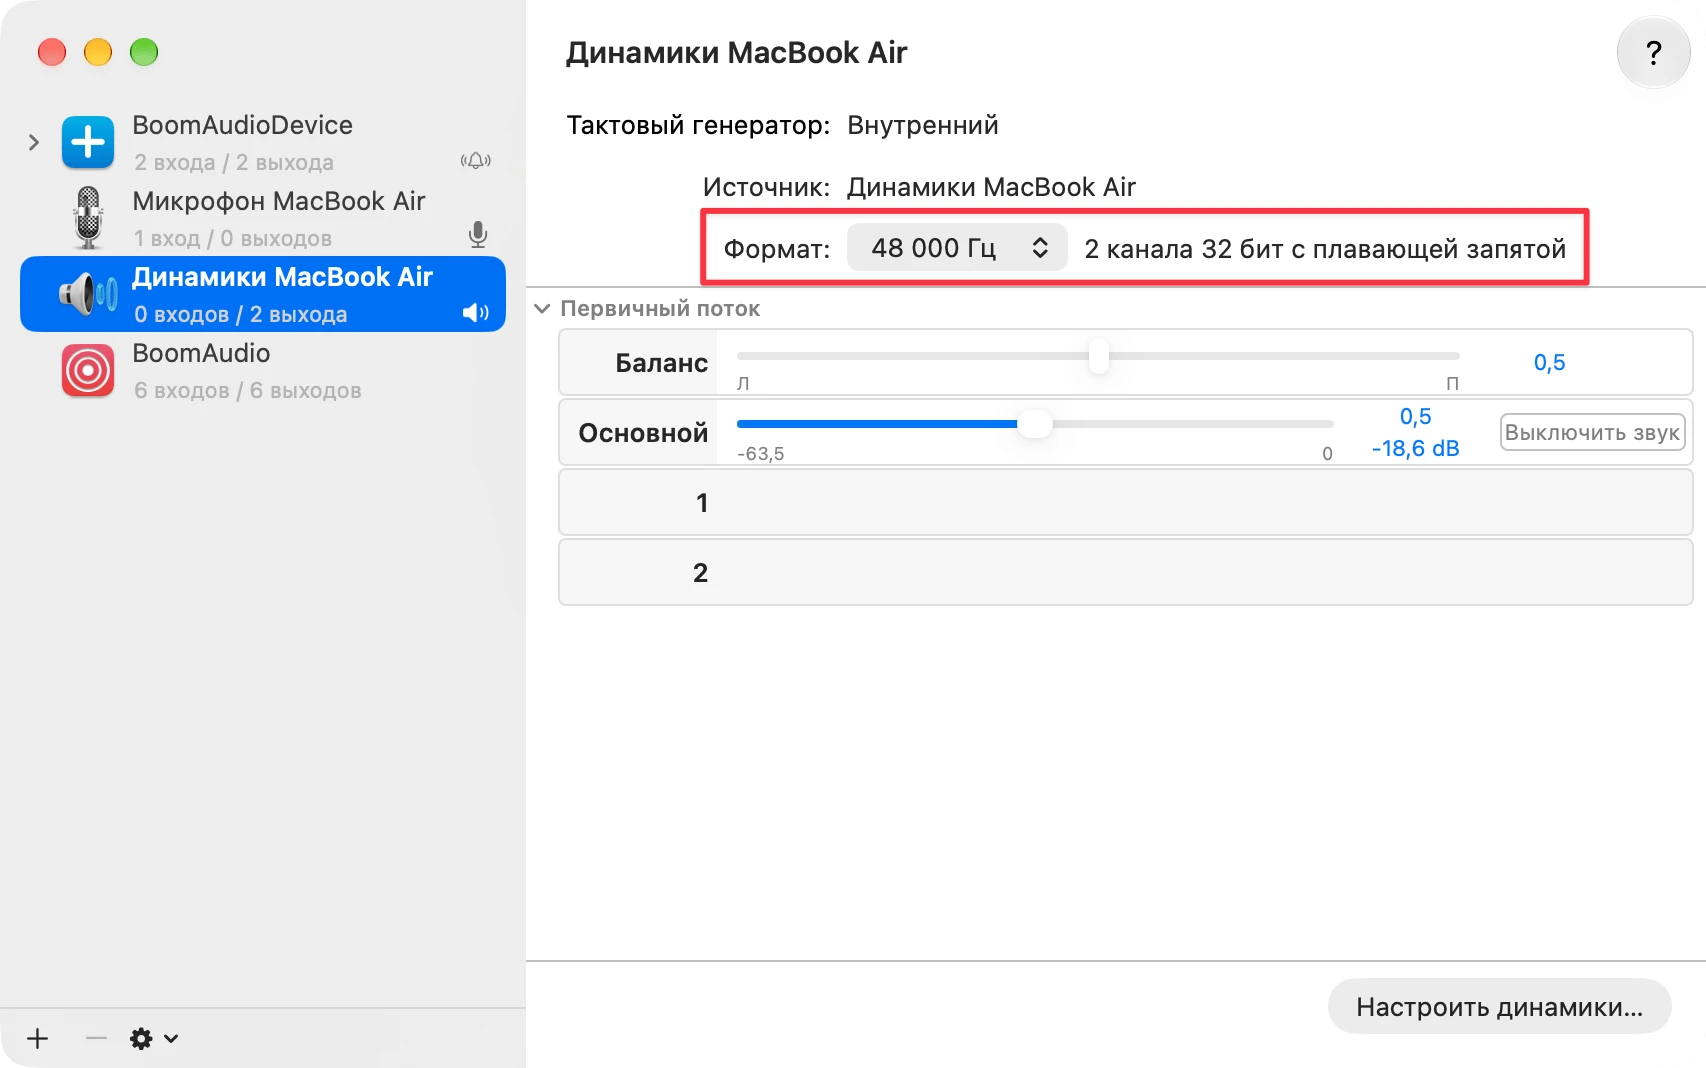Mute output with Выключить звук
The image size is (1706, 1068).
(x=1592, y=432)
